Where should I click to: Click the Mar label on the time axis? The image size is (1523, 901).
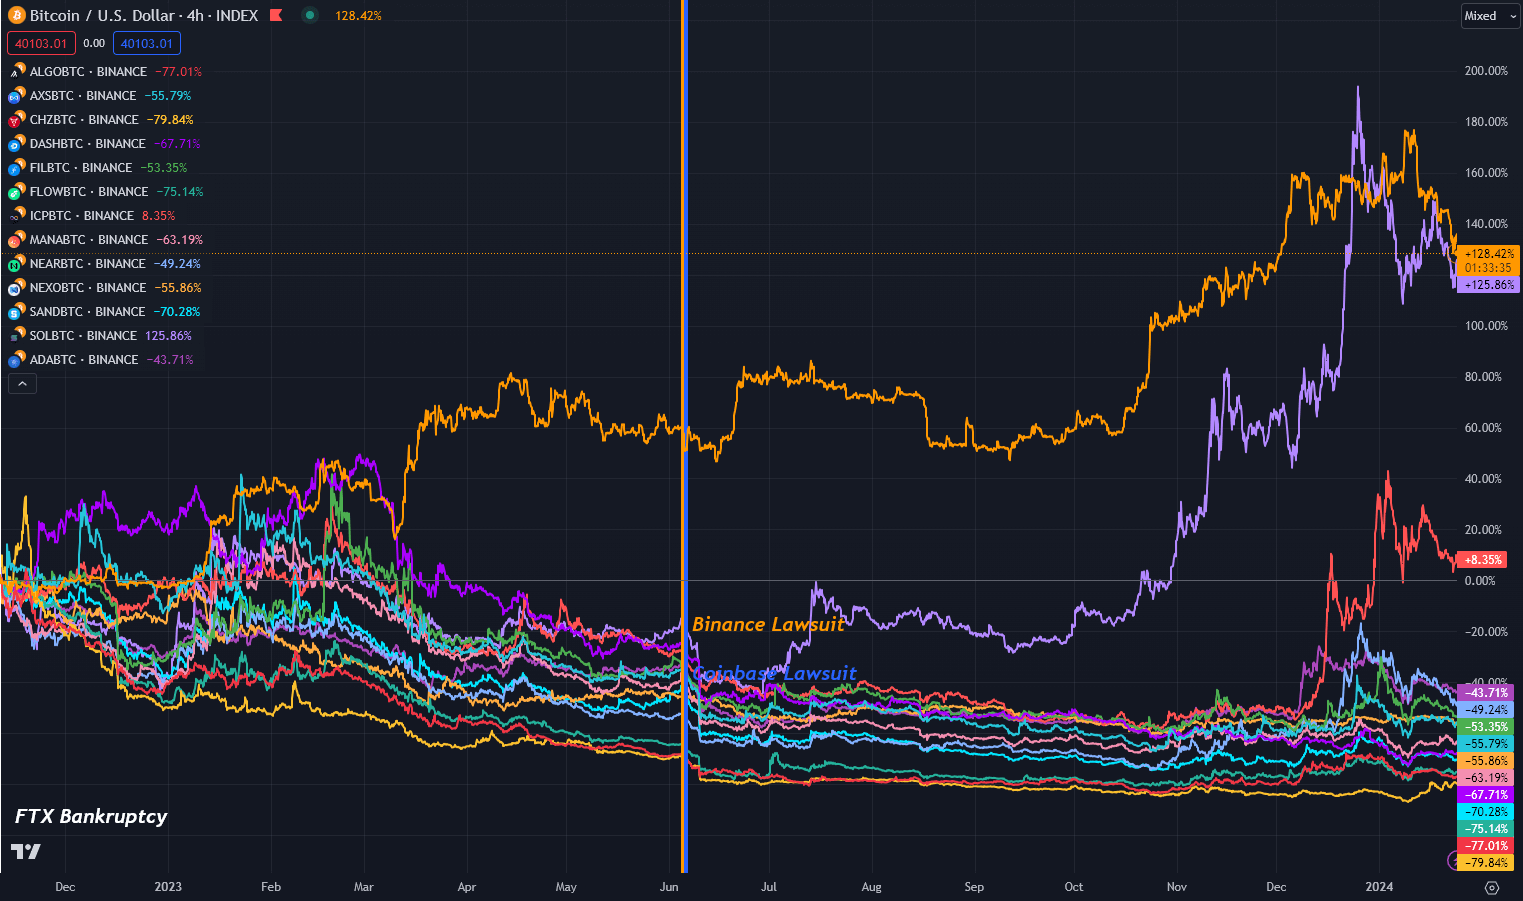(x=364, y=887)
